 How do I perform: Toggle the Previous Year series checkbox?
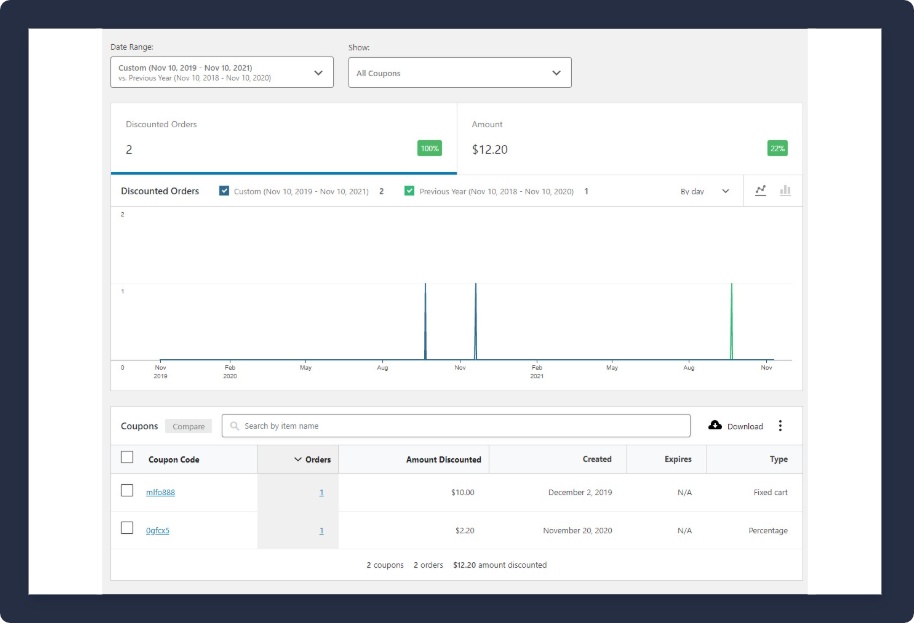(x=409, y=191)
